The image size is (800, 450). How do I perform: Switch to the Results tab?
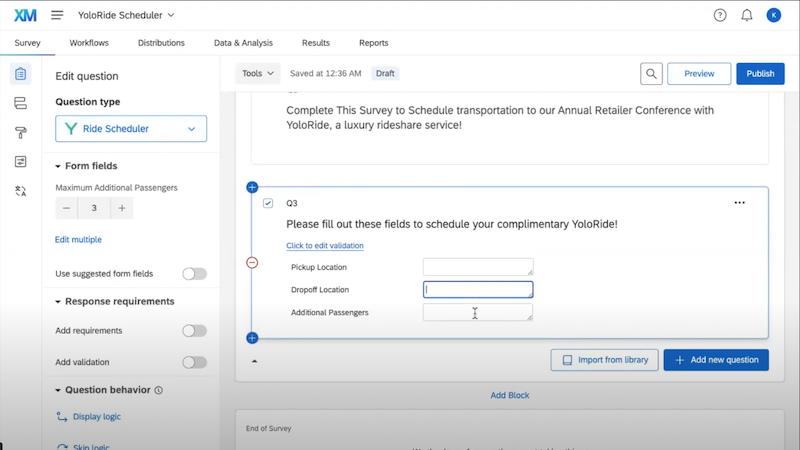click(x=316, y=43)
